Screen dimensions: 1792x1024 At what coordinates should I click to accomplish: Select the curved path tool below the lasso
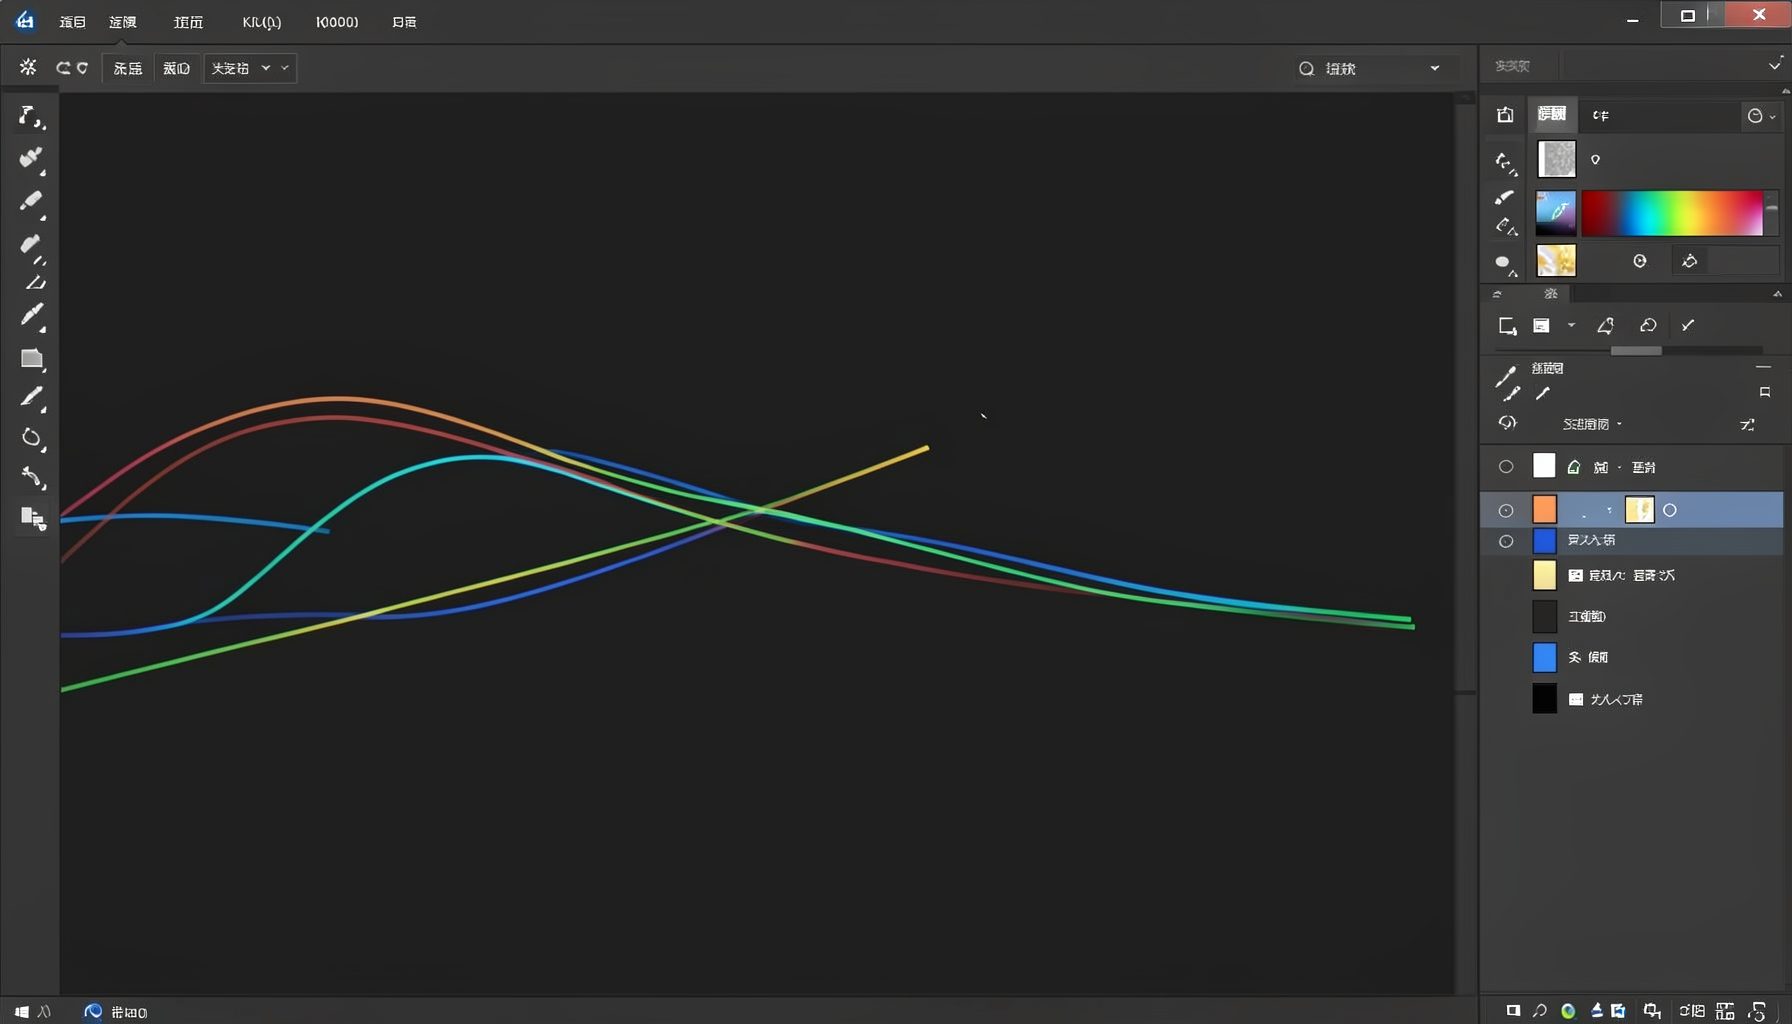click(33, 478)
